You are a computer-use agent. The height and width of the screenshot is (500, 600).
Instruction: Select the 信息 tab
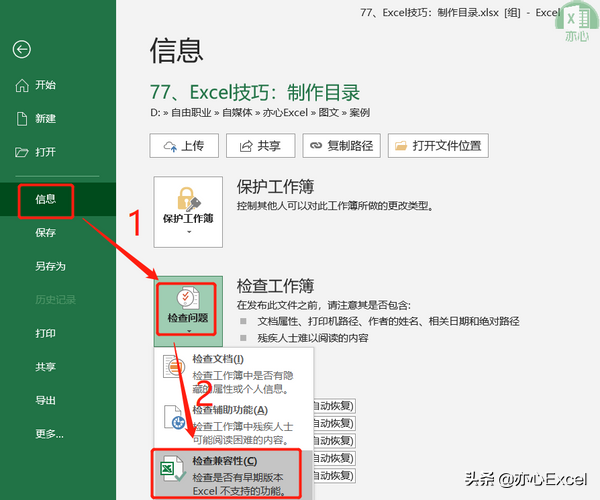[58, 199]
